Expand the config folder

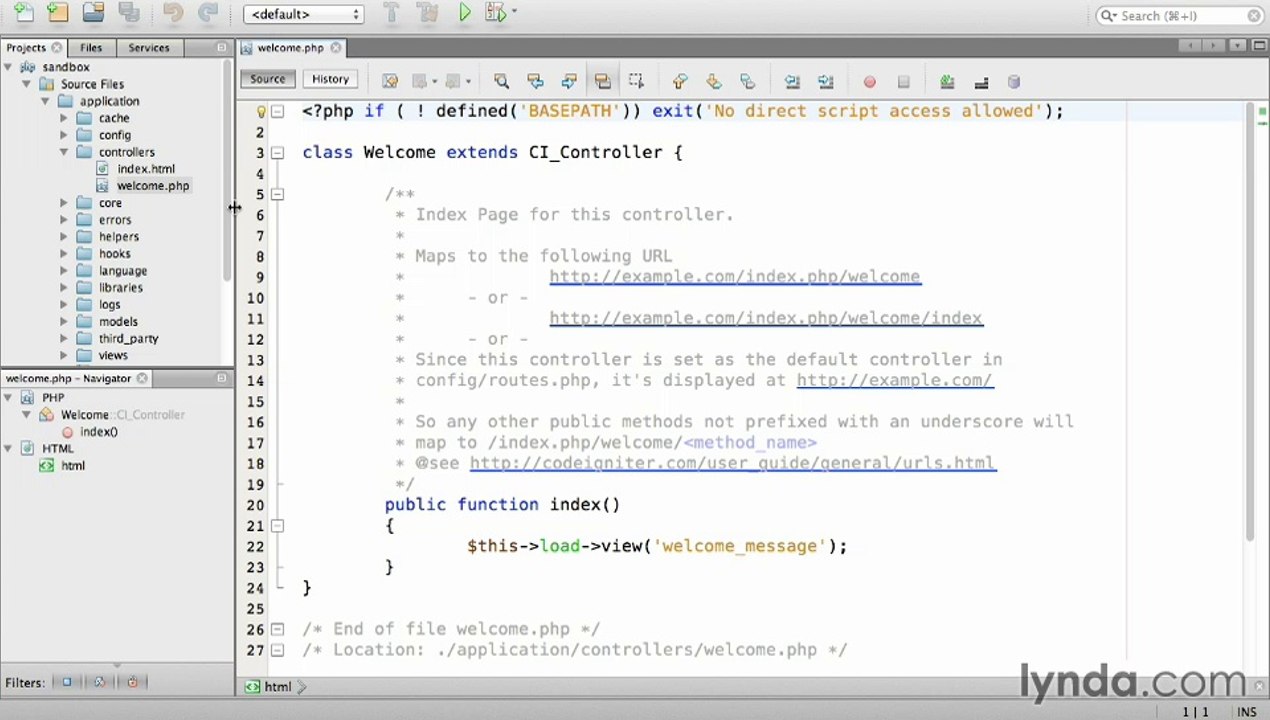[x=64, y=135]
